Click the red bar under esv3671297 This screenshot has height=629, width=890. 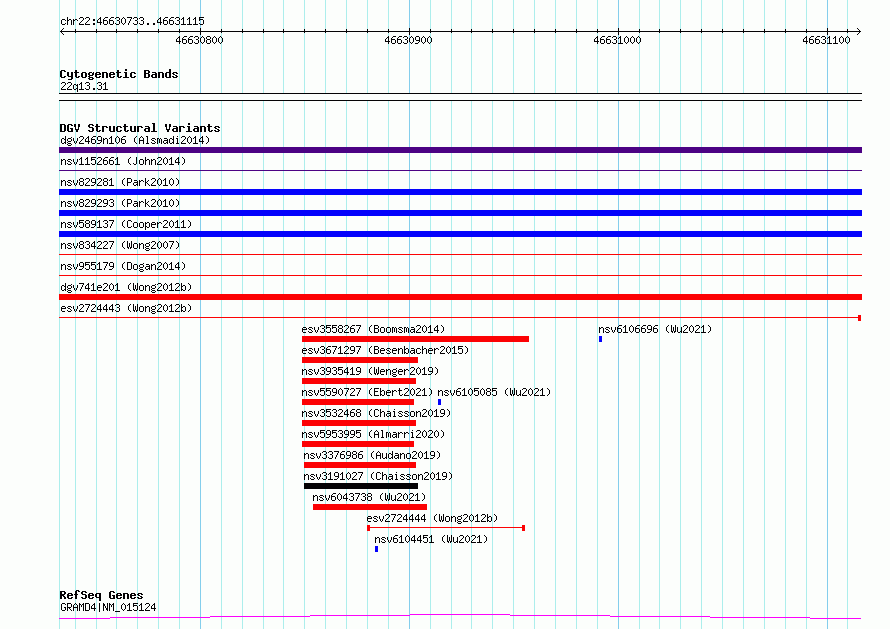[360, 360]
